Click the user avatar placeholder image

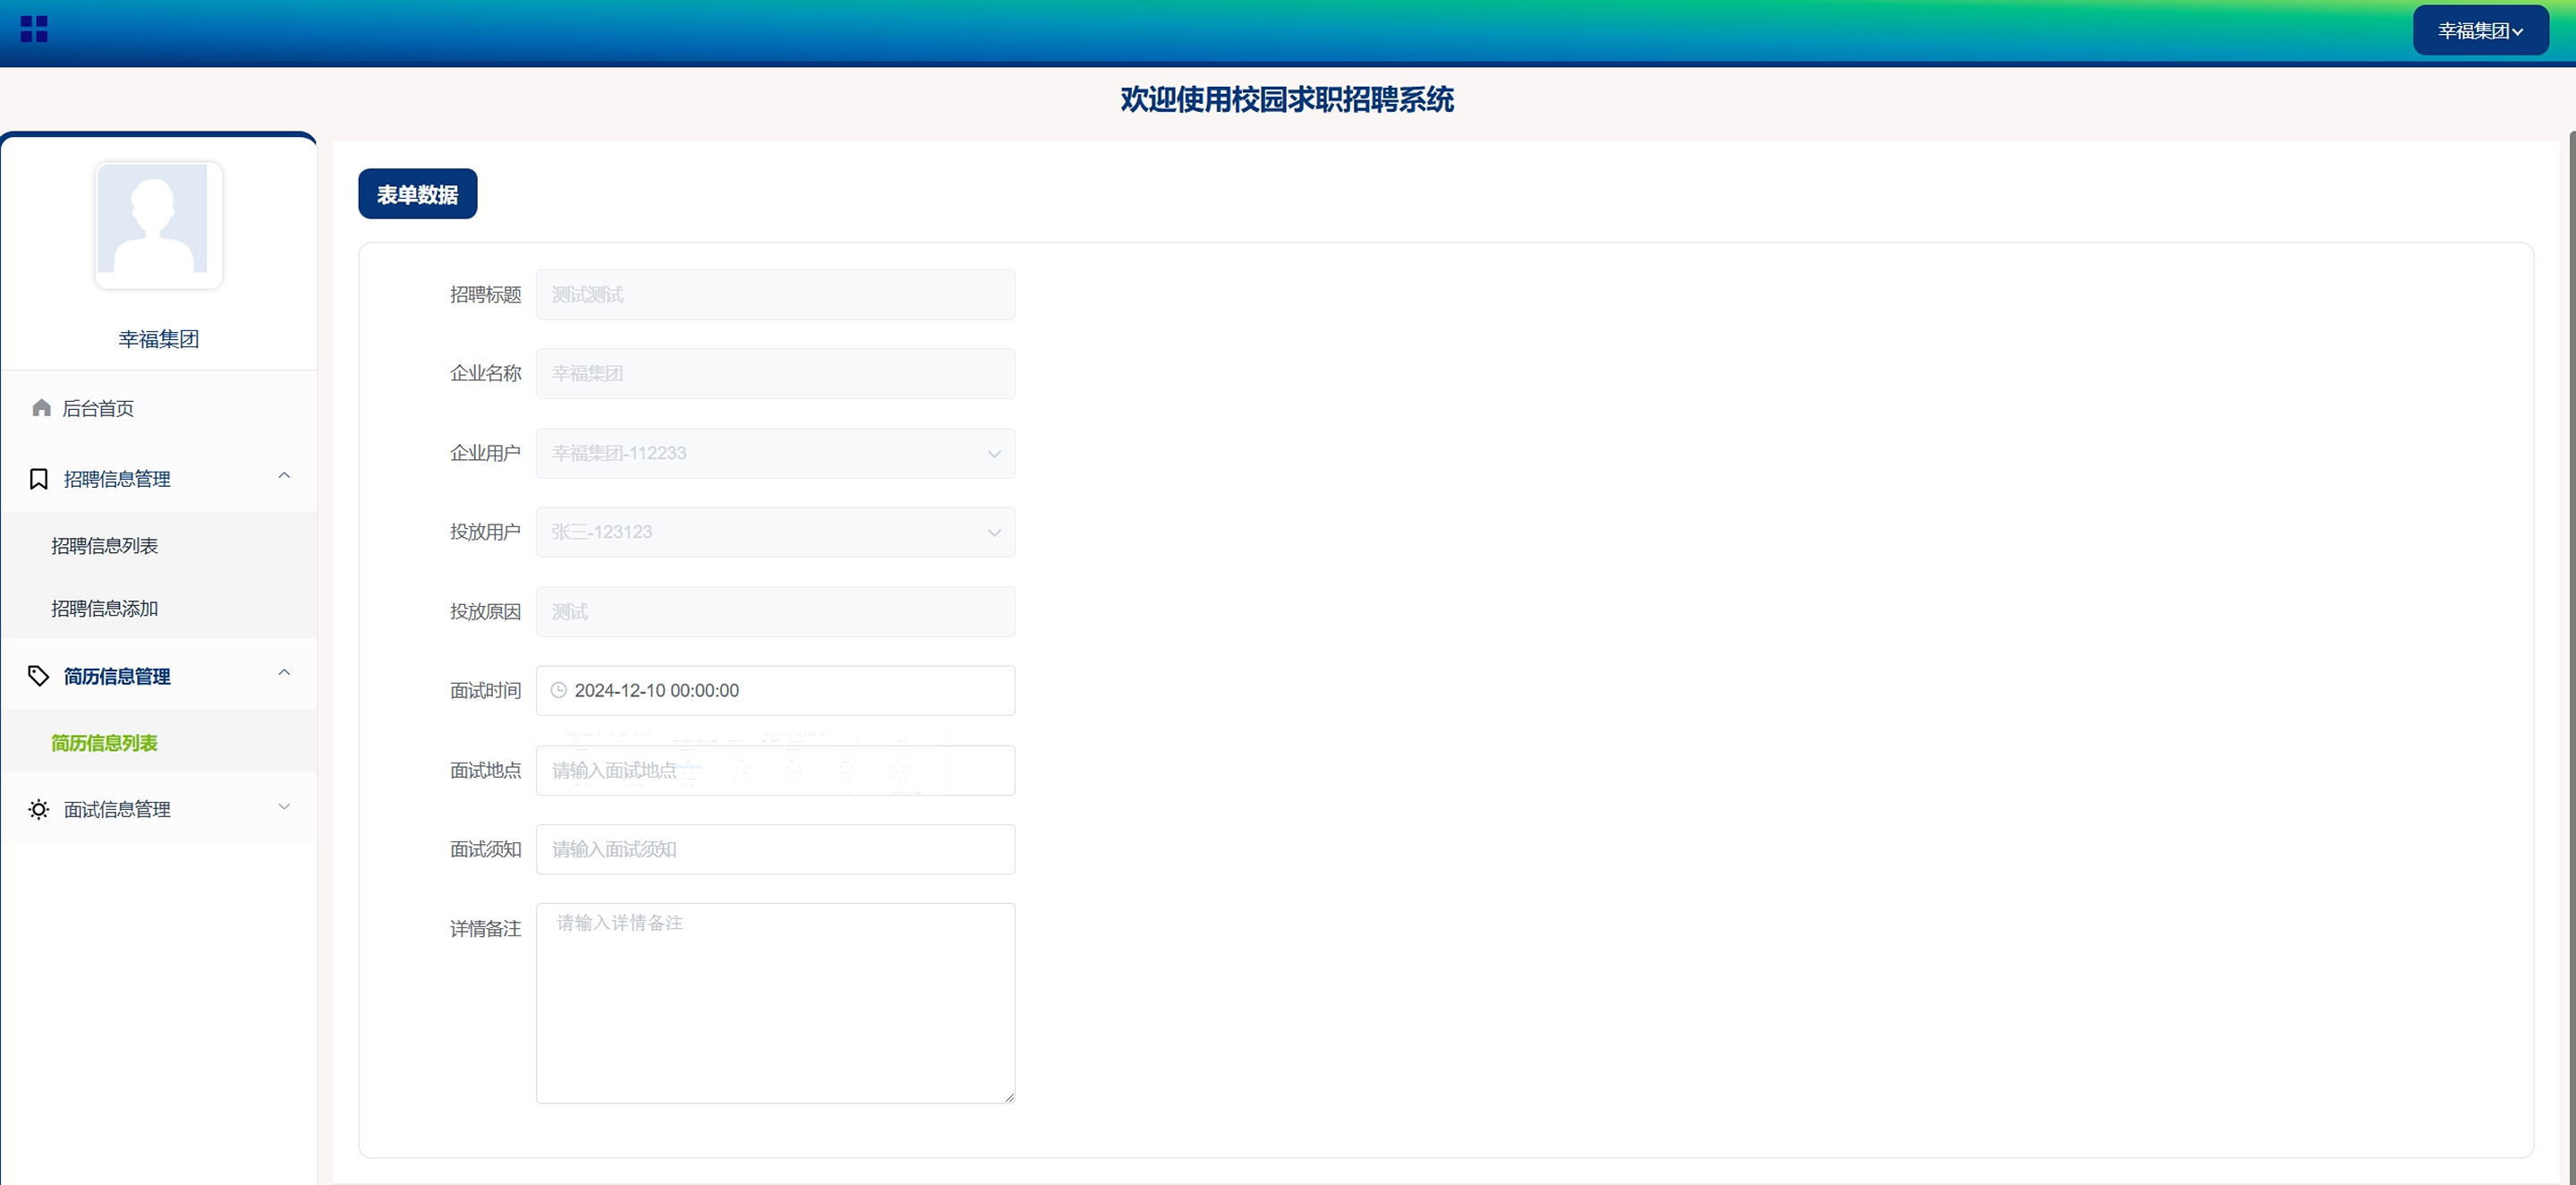159,225
